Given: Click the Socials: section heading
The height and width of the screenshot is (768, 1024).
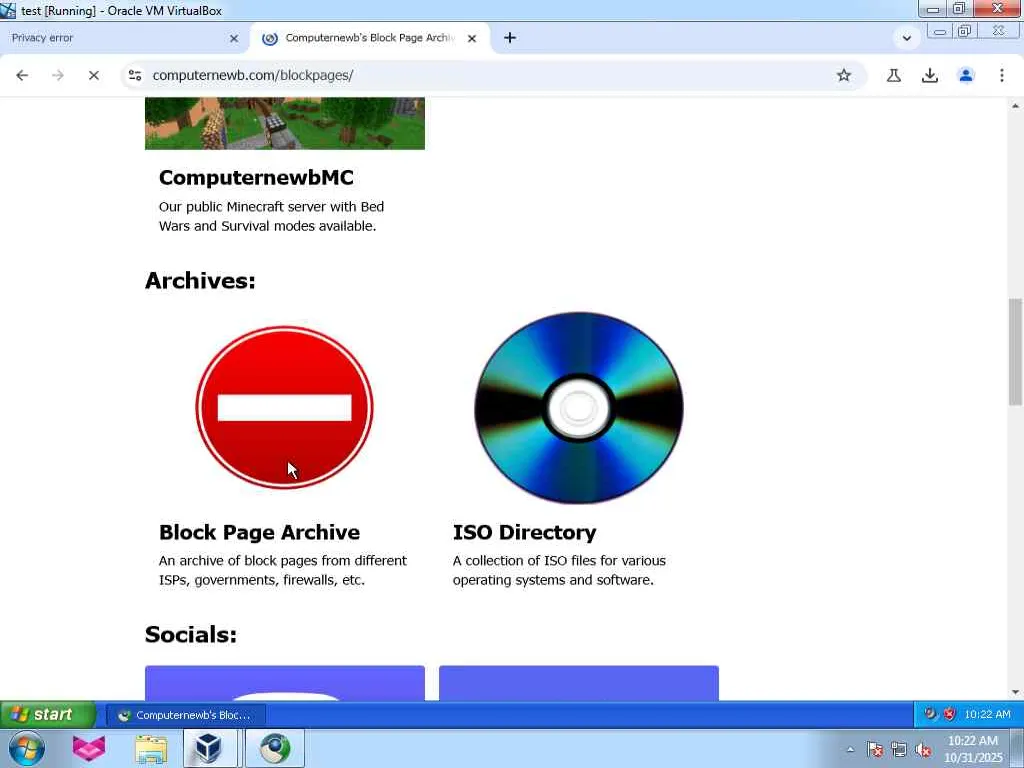Looking at the screenshot, I should point(191,634).
